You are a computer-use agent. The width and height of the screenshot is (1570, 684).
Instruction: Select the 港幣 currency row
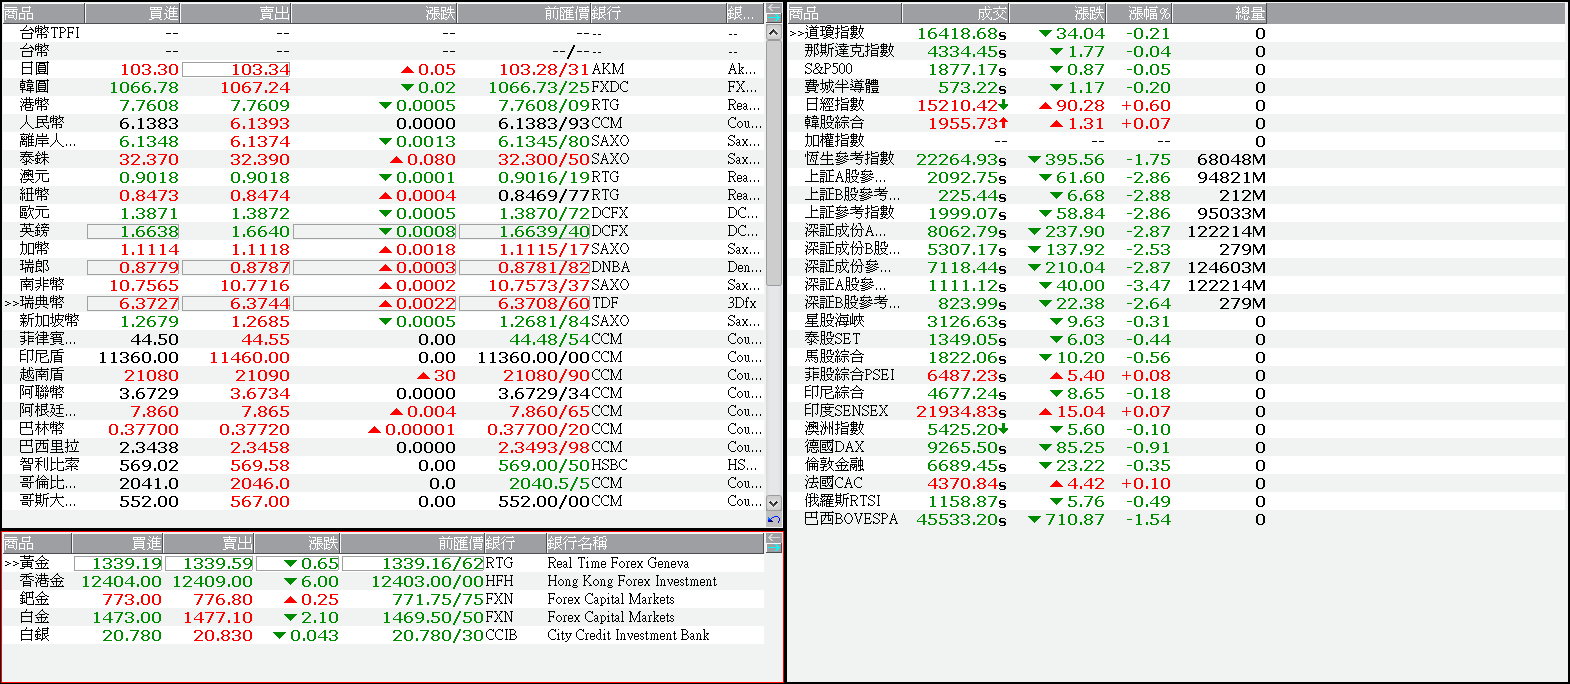click(x=383, y=105)
